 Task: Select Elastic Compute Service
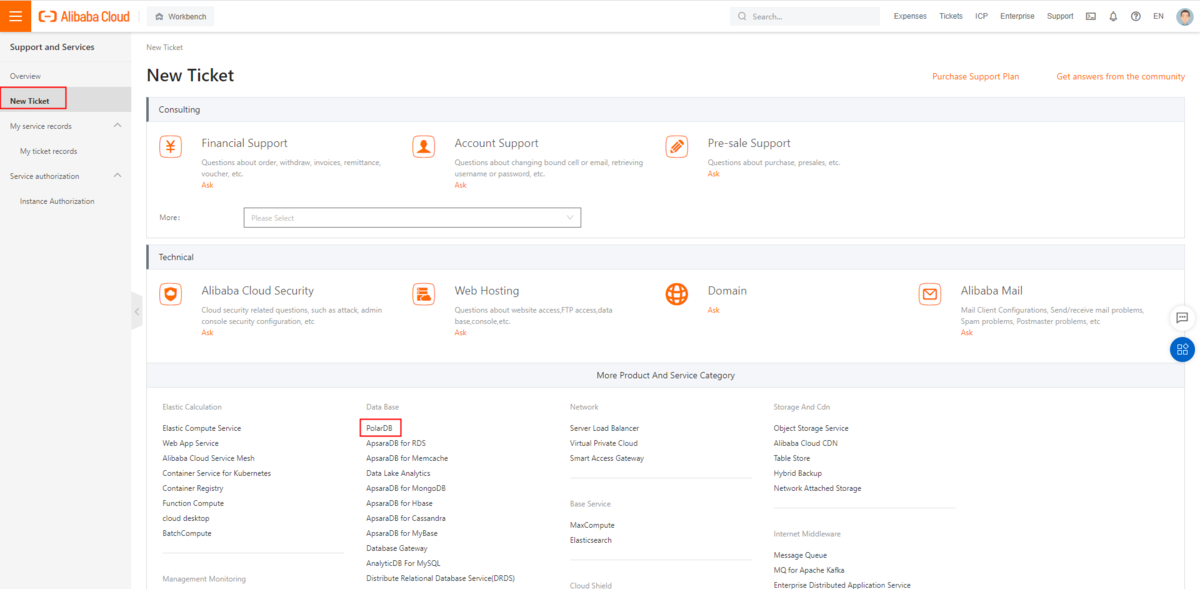point(201,428)
